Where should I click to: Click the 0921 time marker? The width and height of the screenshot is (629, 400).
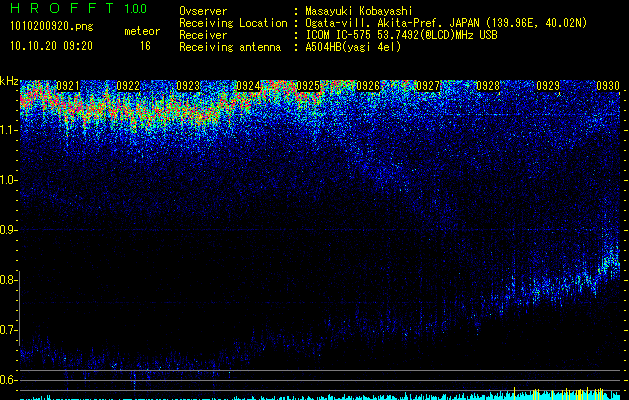(68, 86)
